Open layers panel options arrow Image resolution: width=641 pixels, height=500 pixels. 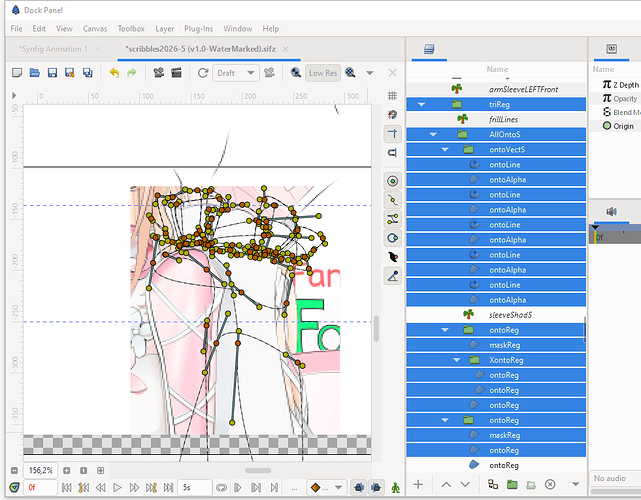576,484
